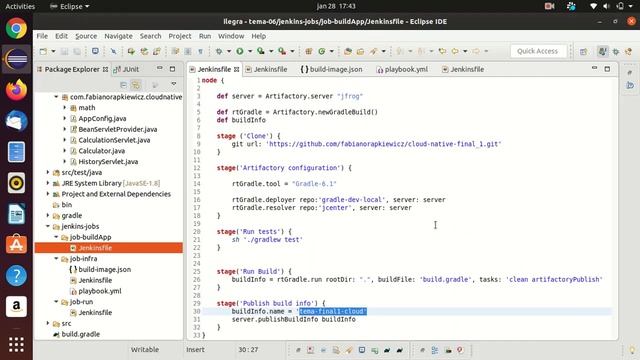
Task: Click the green Run button
Action: click(x=240, y=51)
